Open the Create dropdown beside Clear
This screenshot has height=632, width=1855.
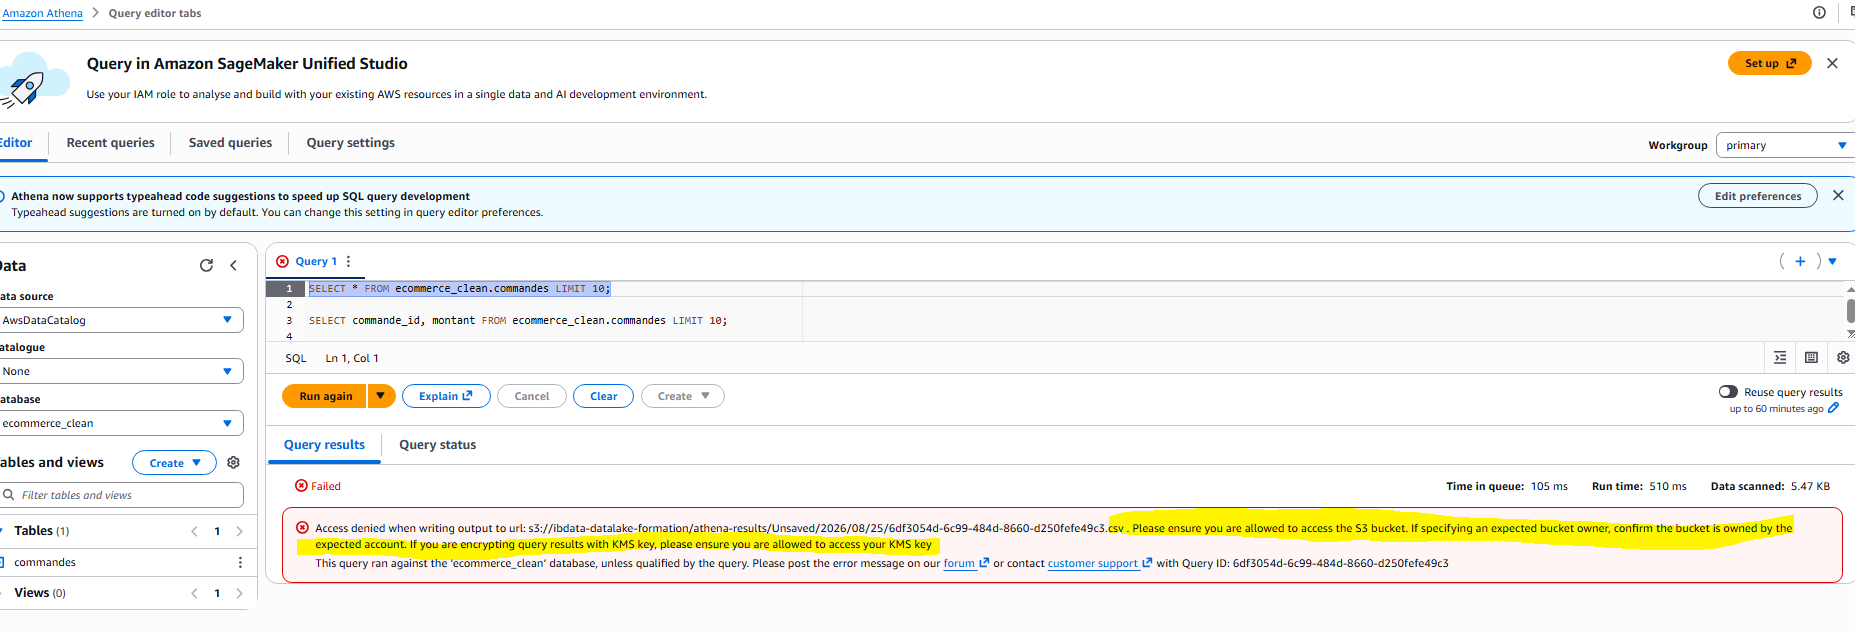pos(683,396)
